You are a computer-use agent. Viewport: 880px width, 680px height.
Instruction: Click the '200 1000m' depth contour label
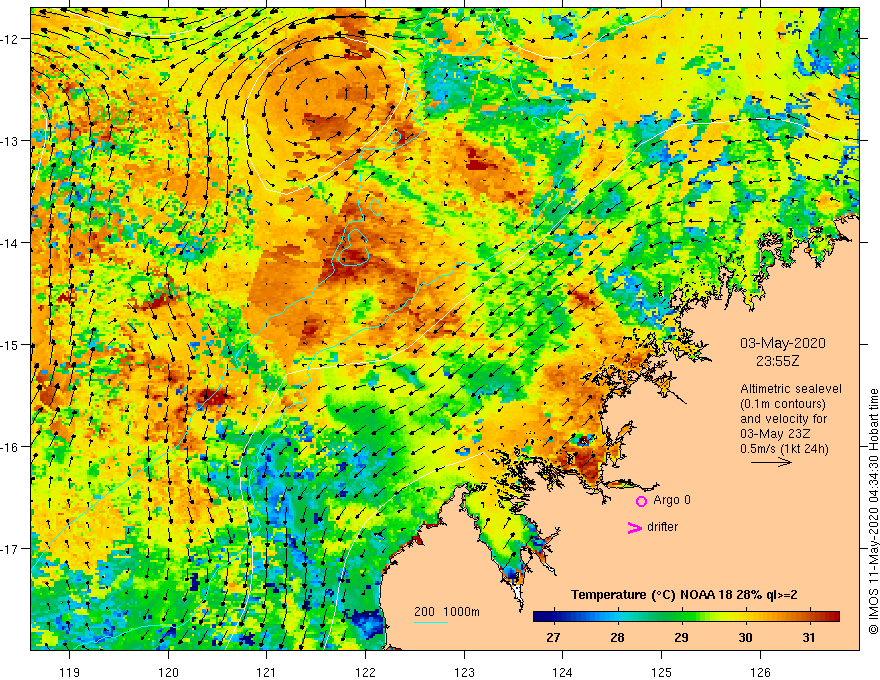pos(447,612)
